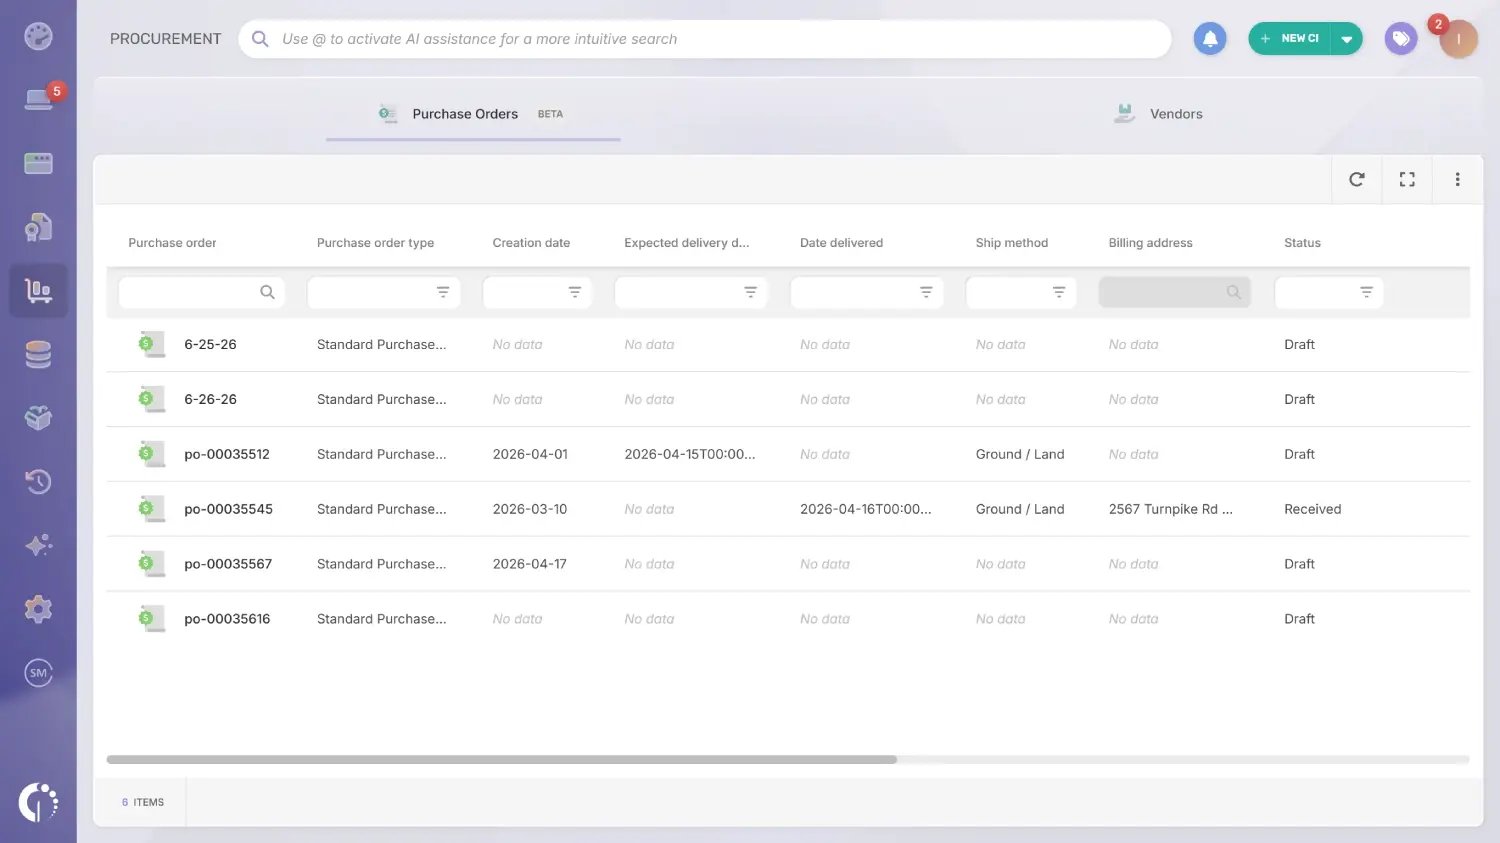Open the three-dot more options menu
The height and width of the screenshot is (843, 1500).
coord(1457,179)
